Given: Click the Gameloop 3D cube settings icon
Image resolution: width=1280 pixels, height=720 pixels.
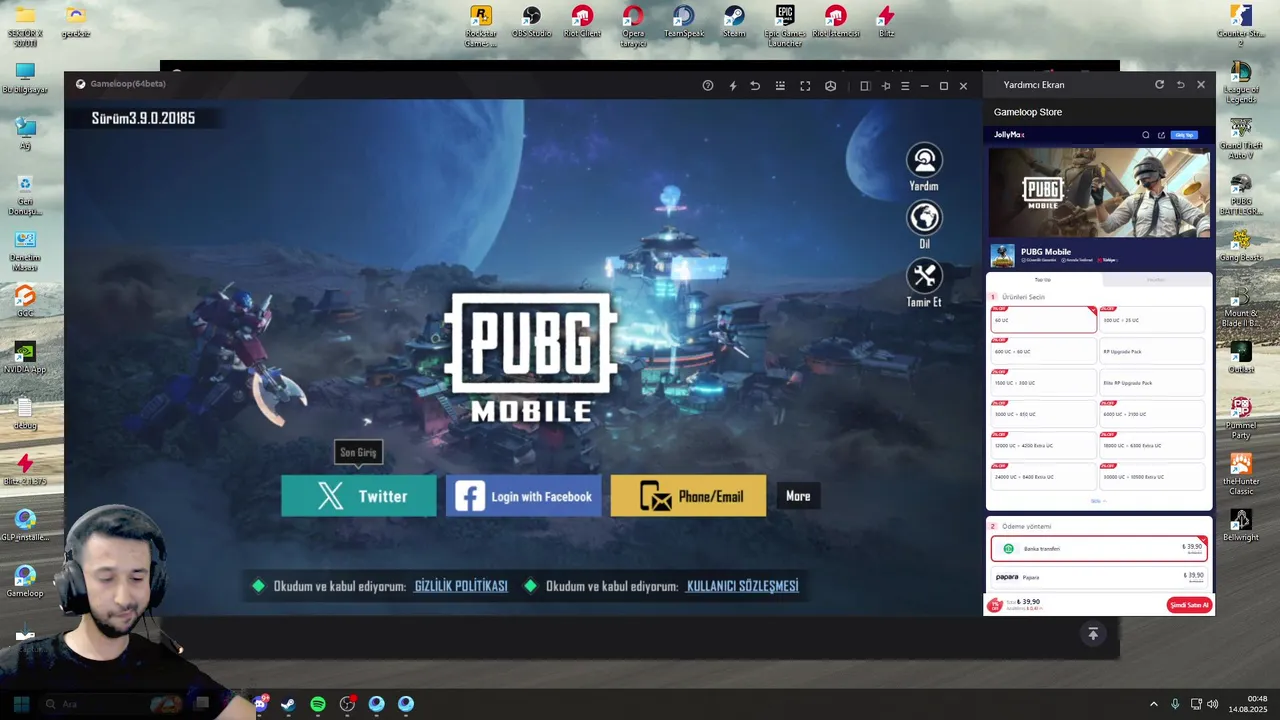Looking at the screenshot, I should click(x=830, y=86).
